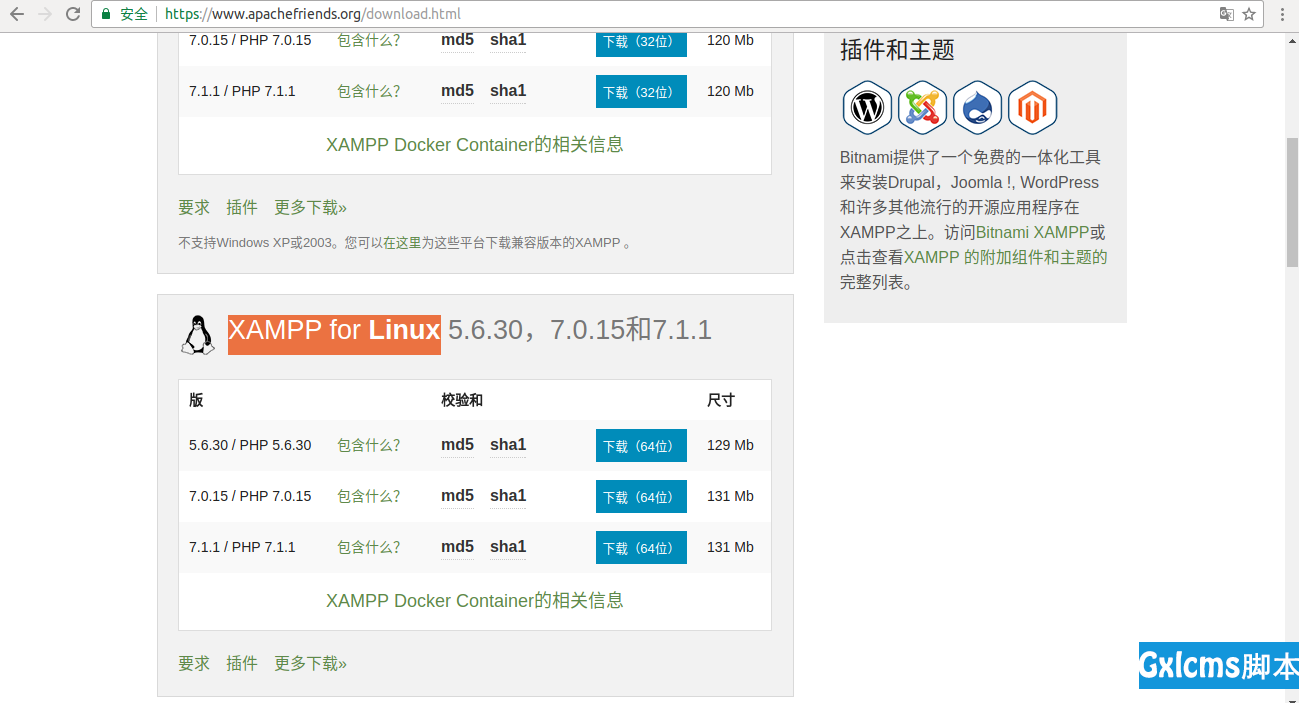Download Linux 5.6.30 64-bit version
1299x703 pixels.
click(641, 445)
